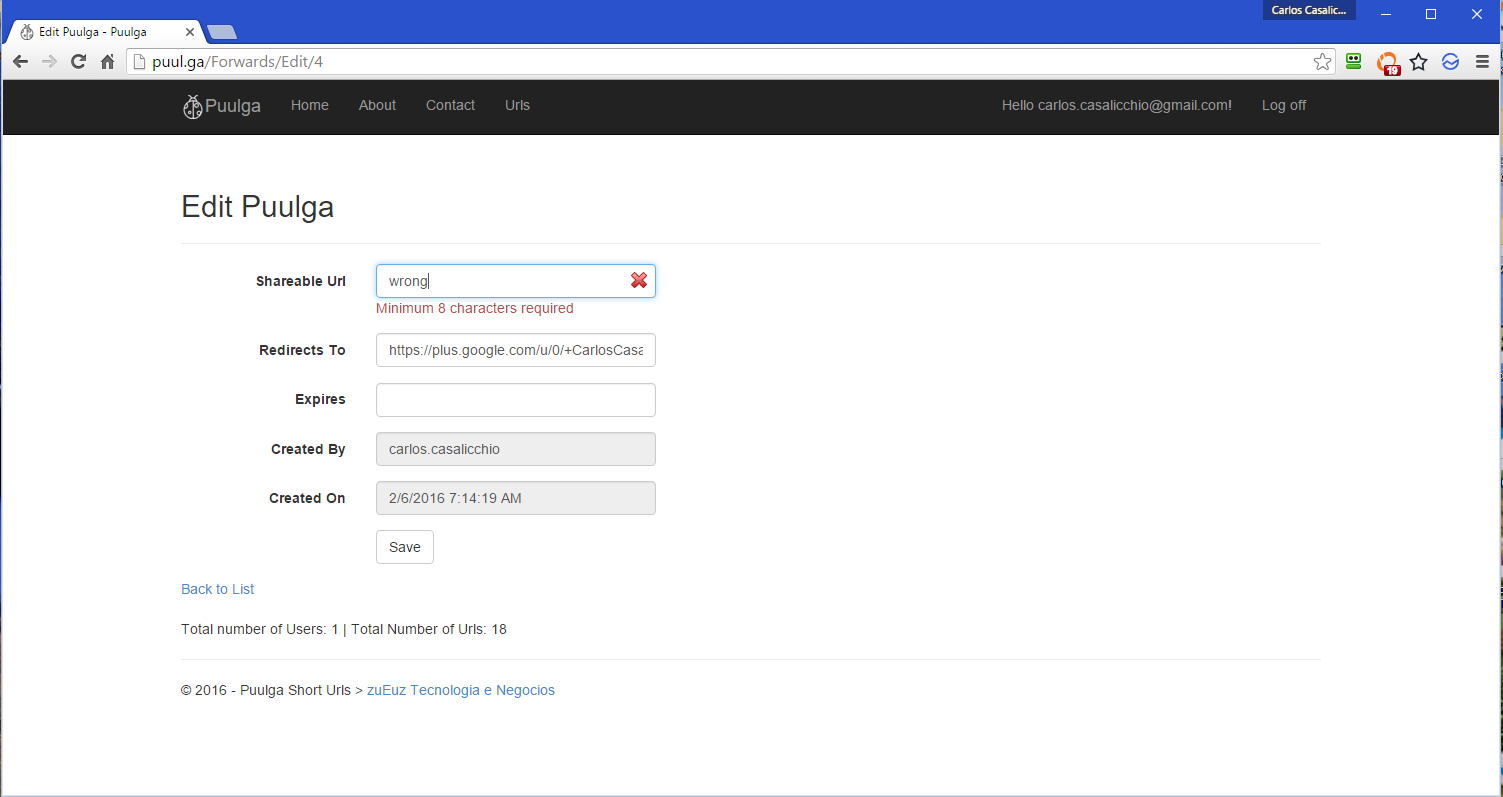
Task: Open the Chrome hamburger menu
Action: pyautogui.click(x=1482, y=62)
